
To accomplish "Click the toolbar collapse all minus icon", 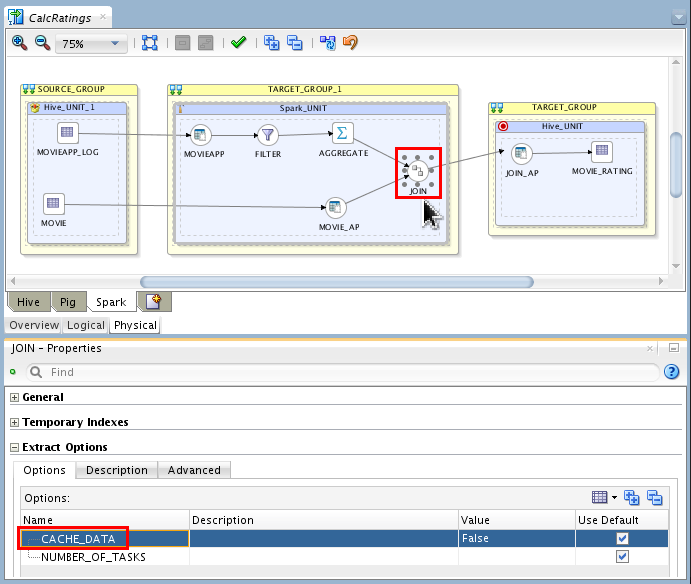I will pyautogui.click(x=294, y=43).
